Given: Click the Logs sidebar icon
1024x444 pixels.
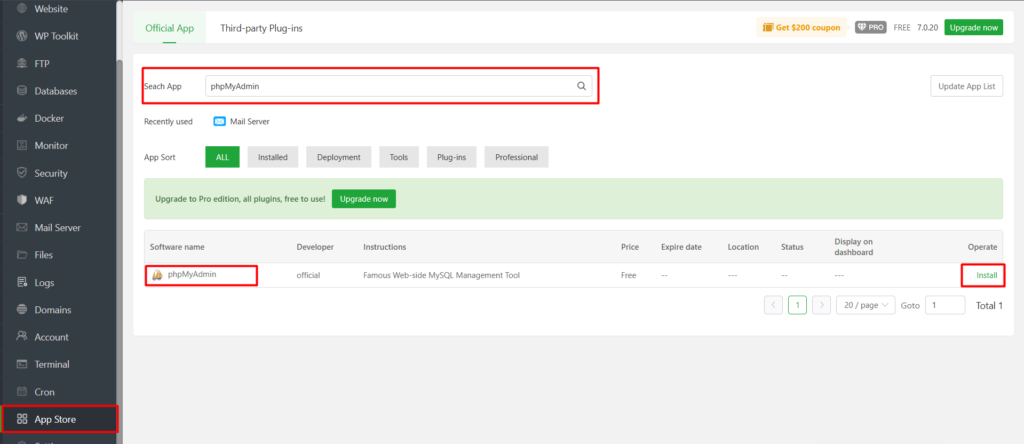Looking at the screenshot, I should click(22, 282).
